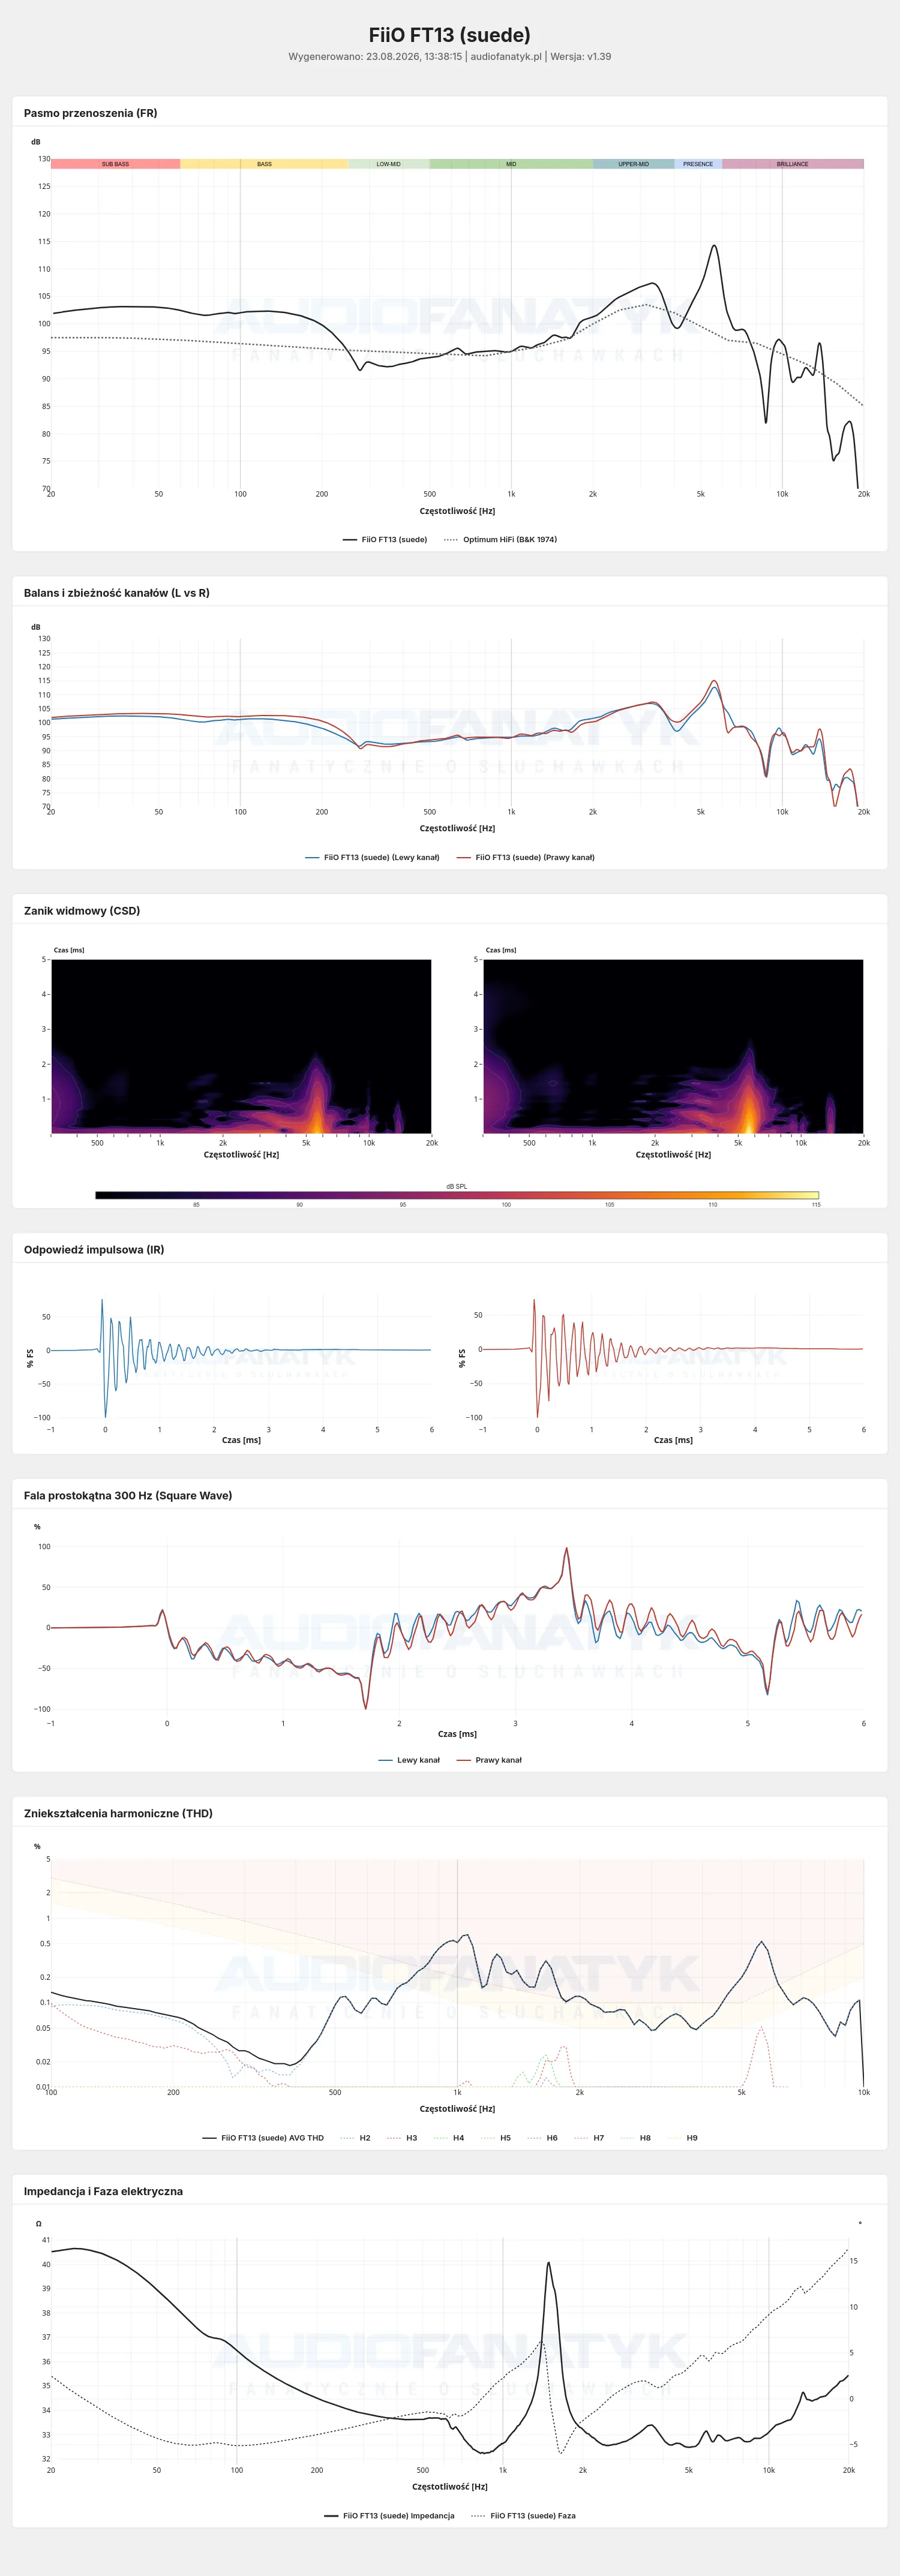Toggle H9 harmonic legend entry
The height and width of the screenshot is (2576, 900).
pyautogui.click(x=683, y=2138)
